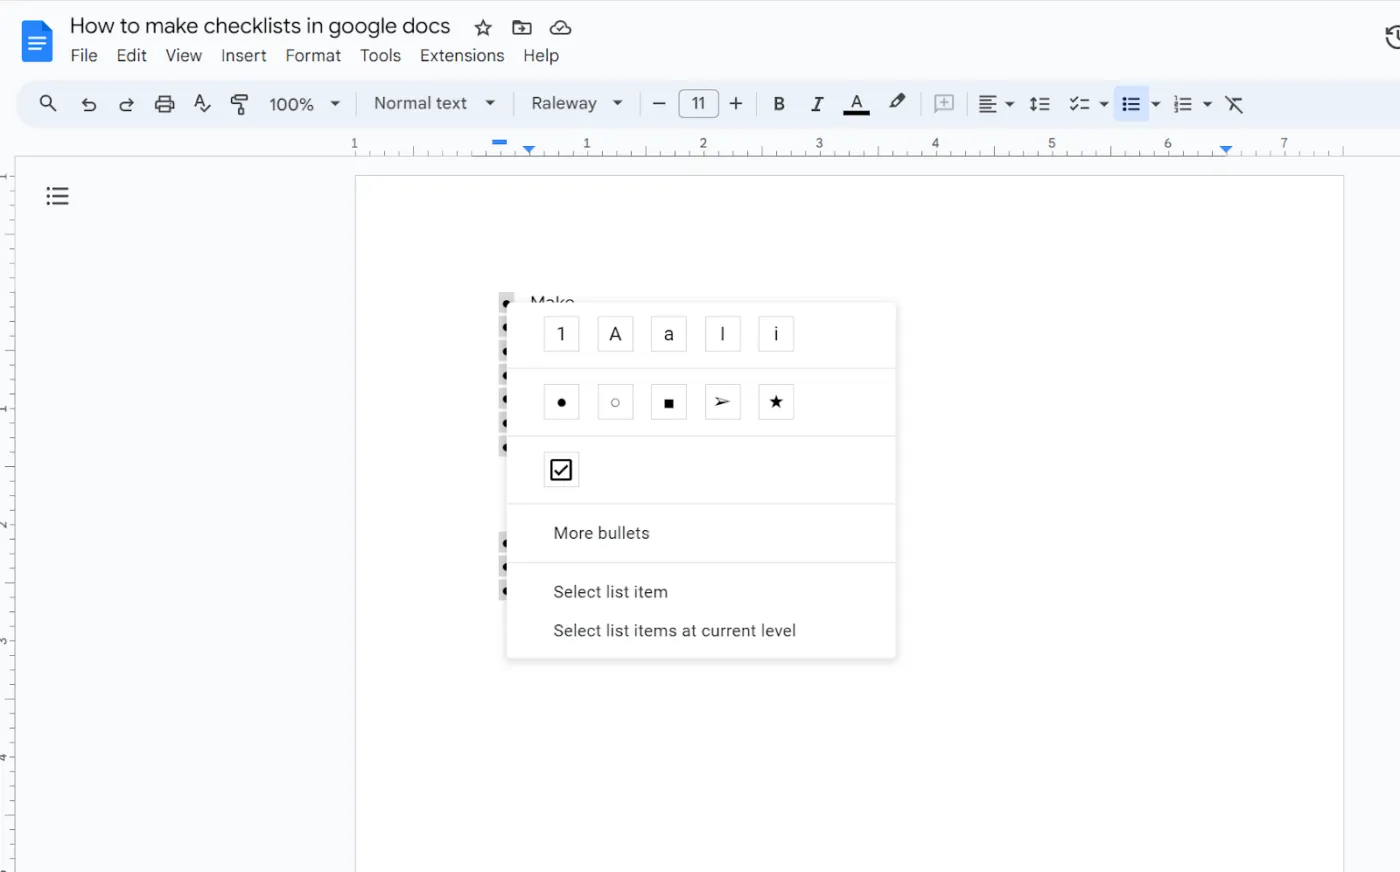The height and width of the screenshot is (872, 1400).
Task: Open the Raleway font picker
Action: pyautogui.click(x=575, y=103)
